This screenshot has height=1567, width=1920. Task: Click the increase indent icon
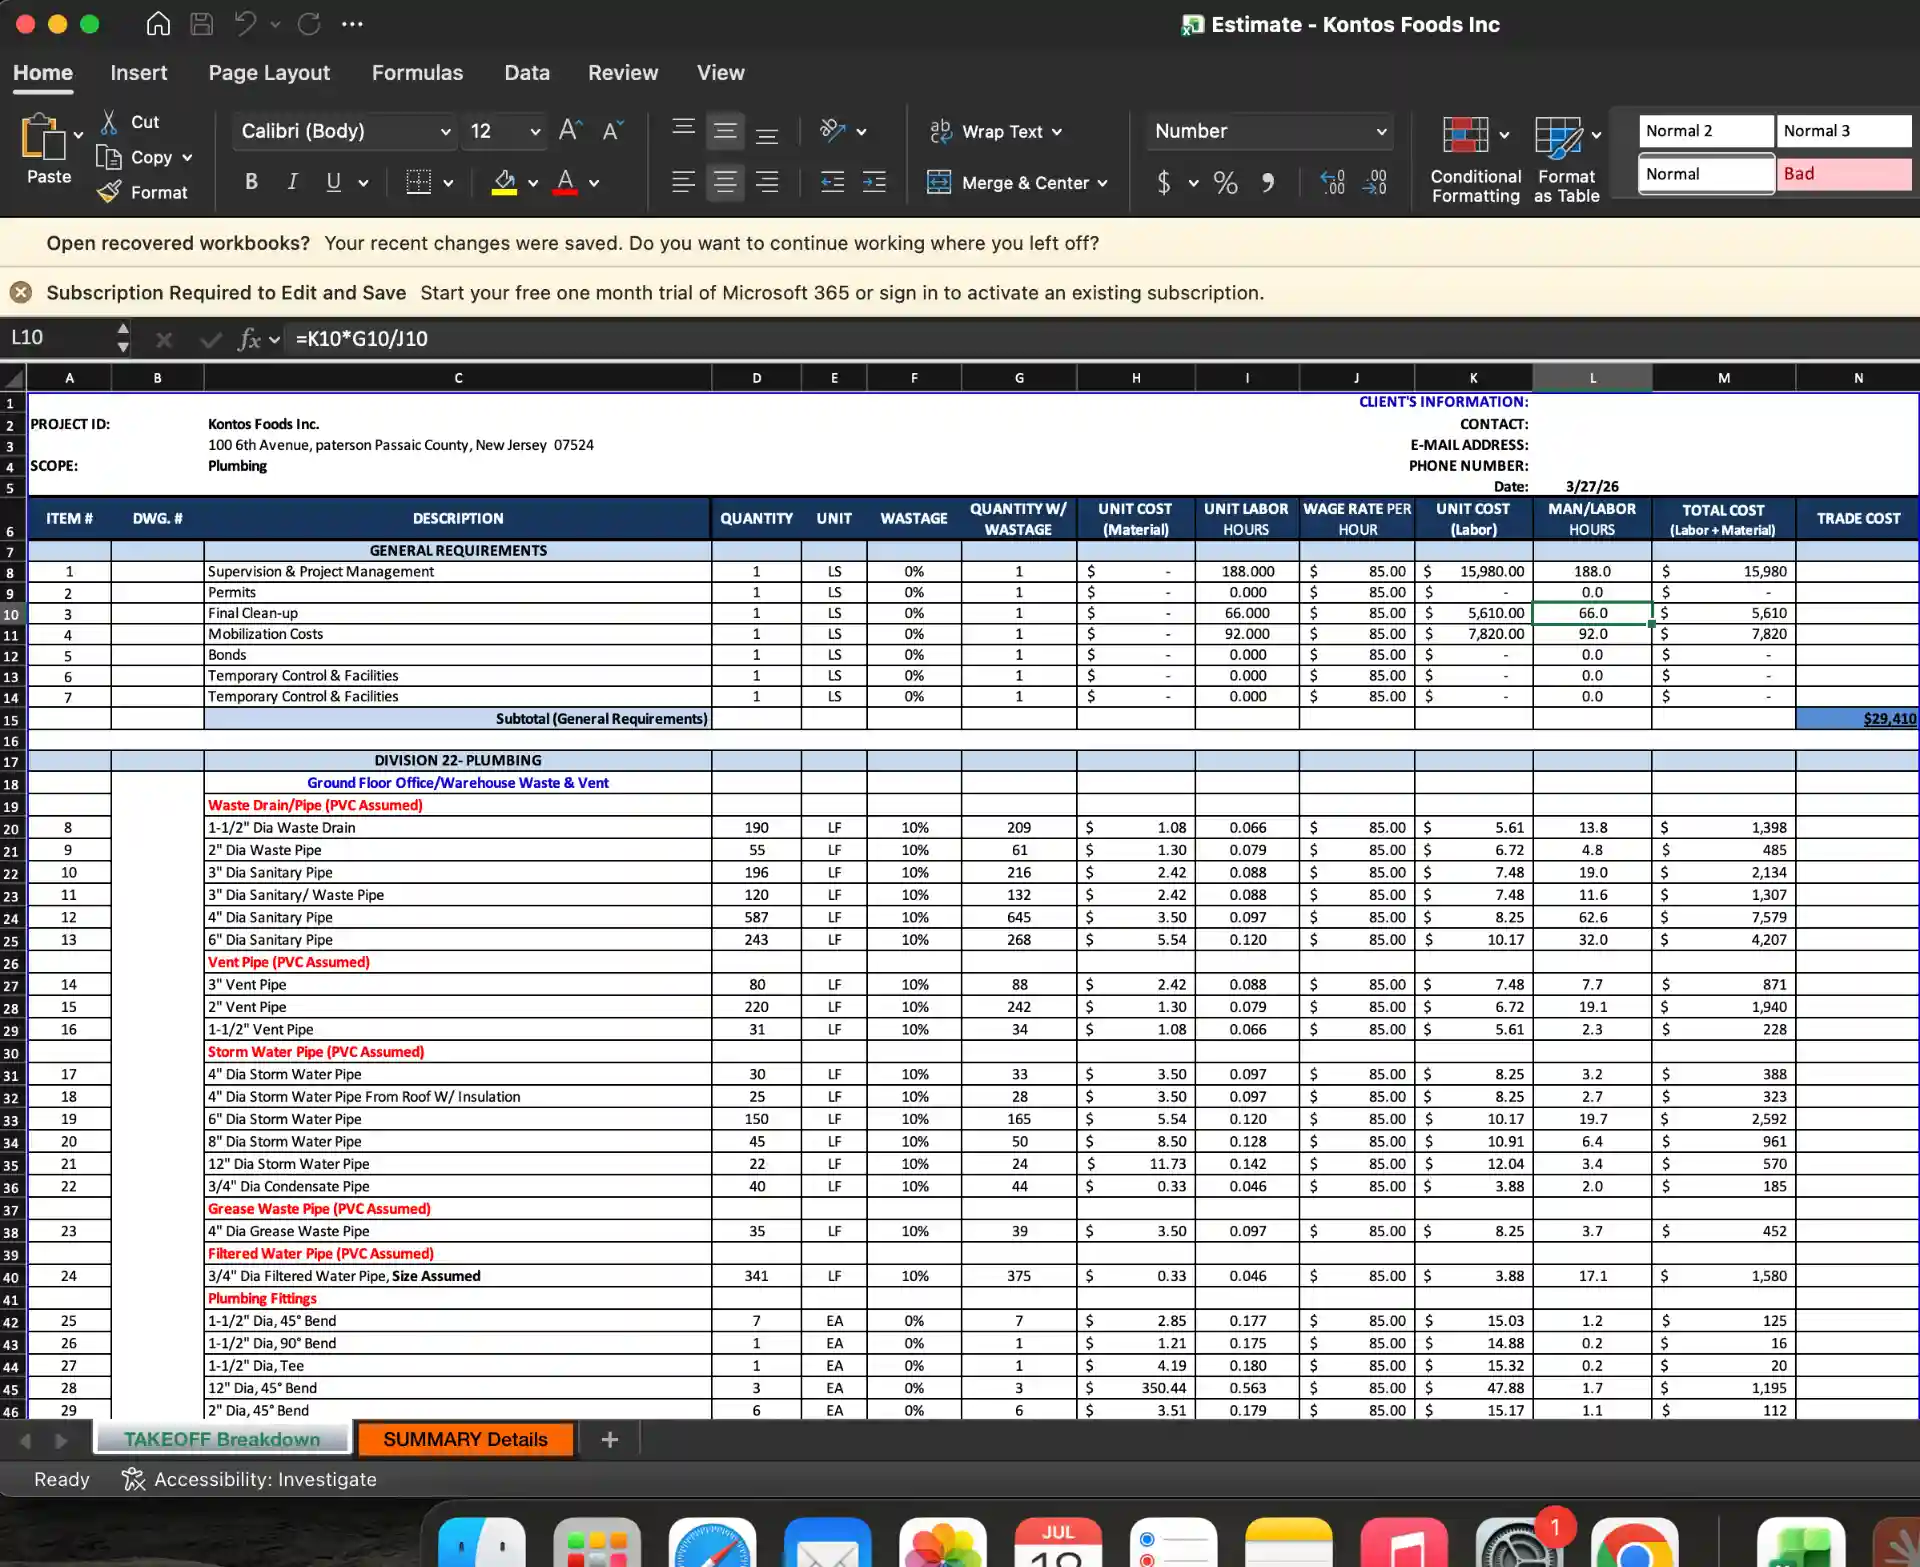tap(874, 182)
